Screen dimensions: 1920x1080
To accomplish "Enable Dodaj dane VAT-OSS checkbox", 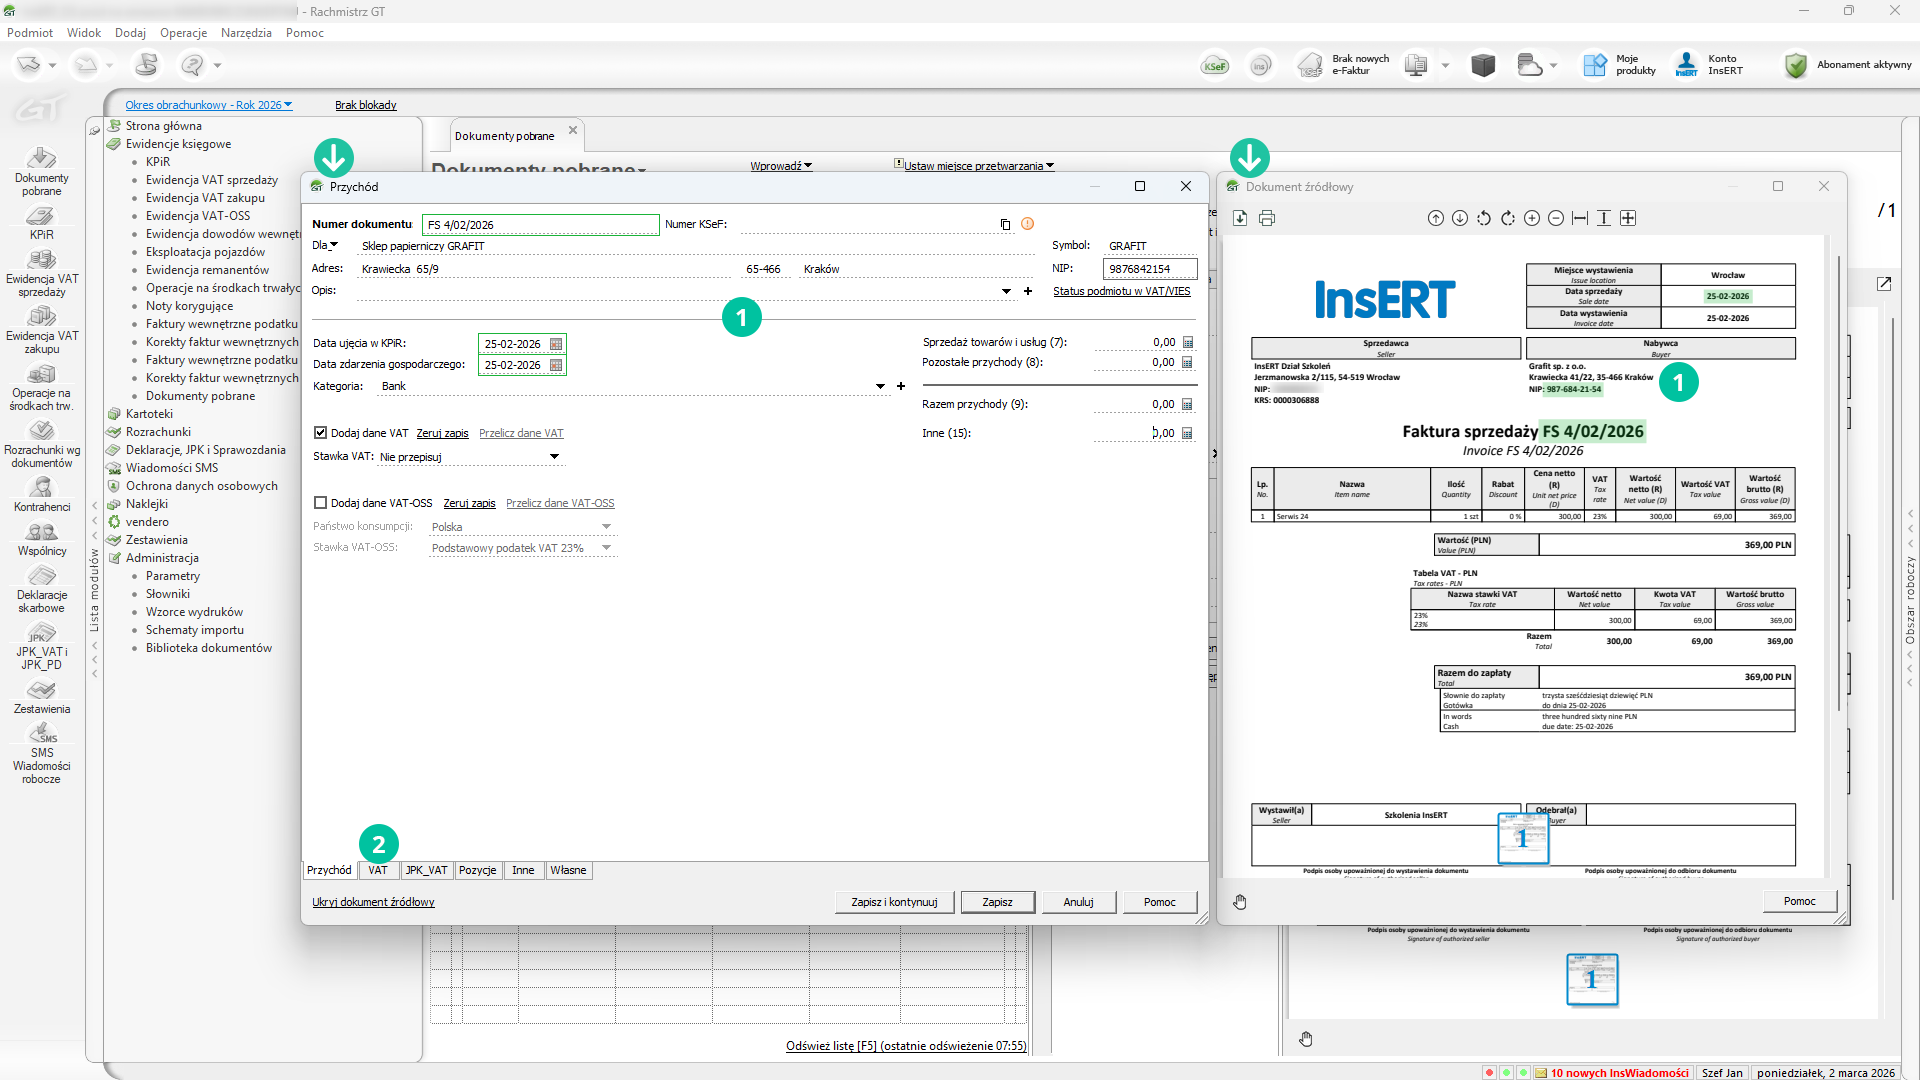I will (321, 503).
